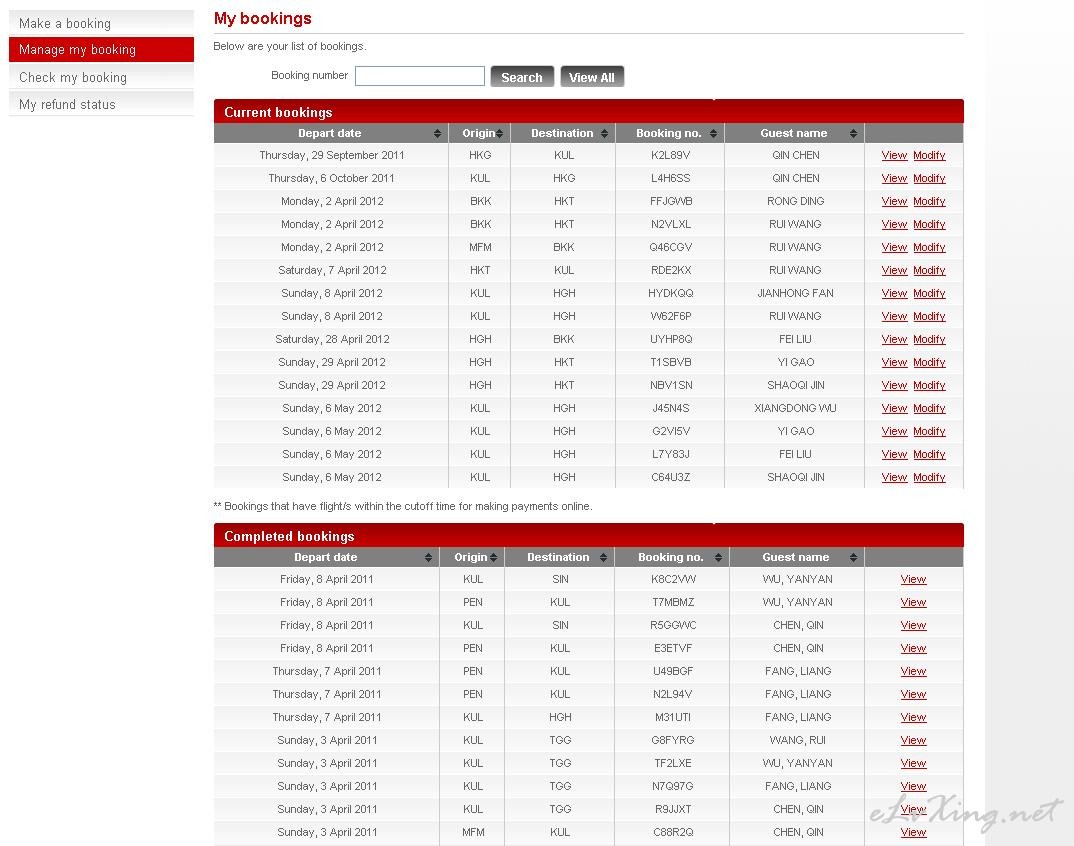Modify booking K2L89V
This screenshot has width=1074, height=846.
coord(929,155)
